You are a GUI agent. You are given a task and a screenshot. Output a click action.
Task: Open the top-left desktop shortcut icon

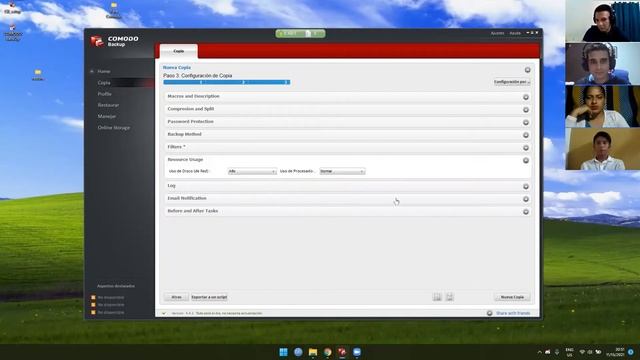pos(12,8)
